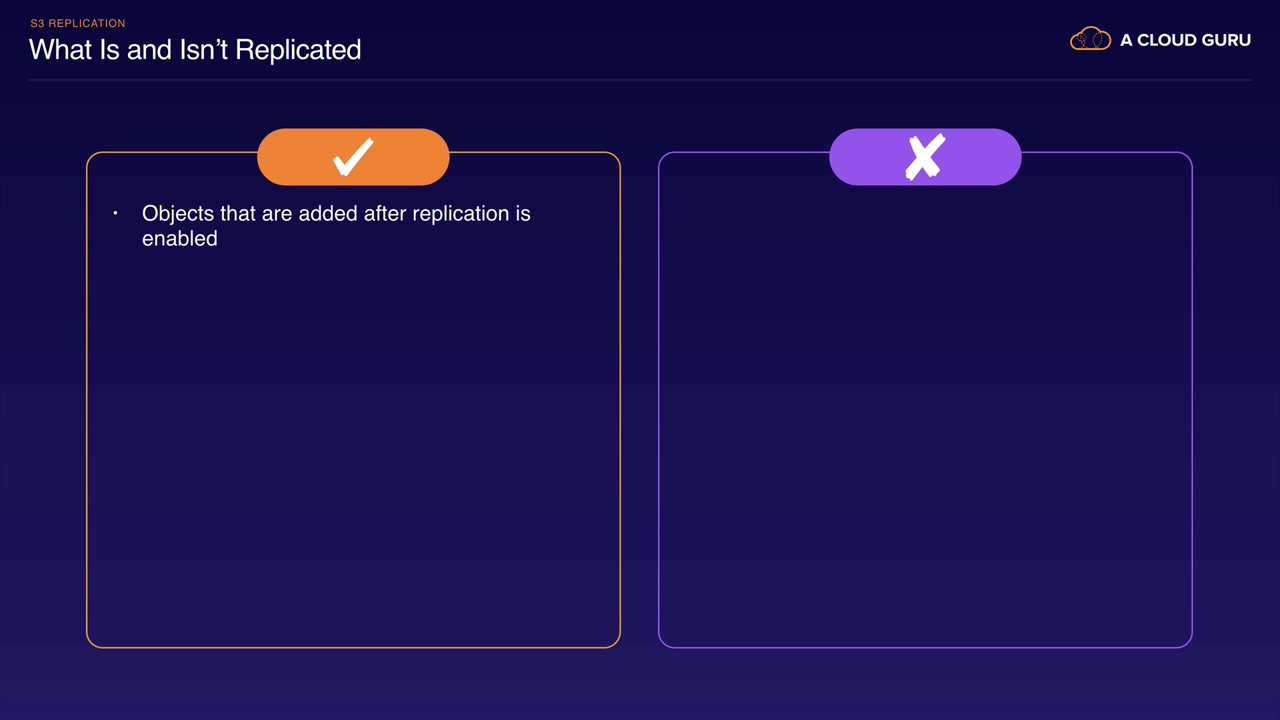Click the word "CLOUD" in the brand name

[1165, 41]
